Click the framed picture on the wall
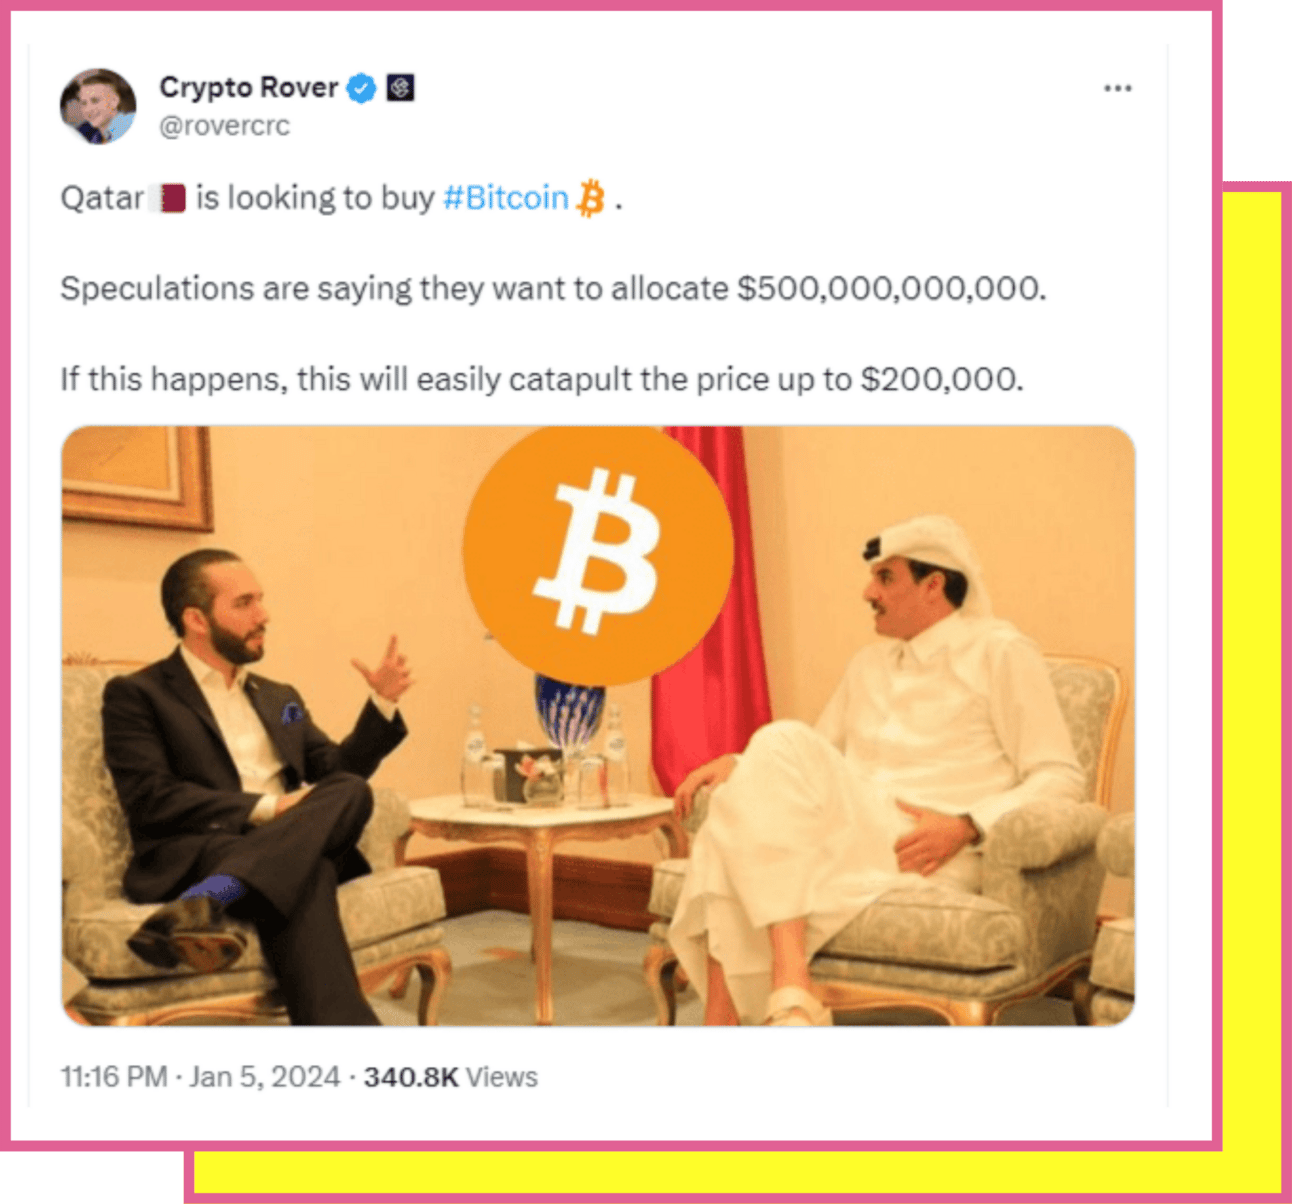Screen dimensions: 1292x1204 click(136, 476)
